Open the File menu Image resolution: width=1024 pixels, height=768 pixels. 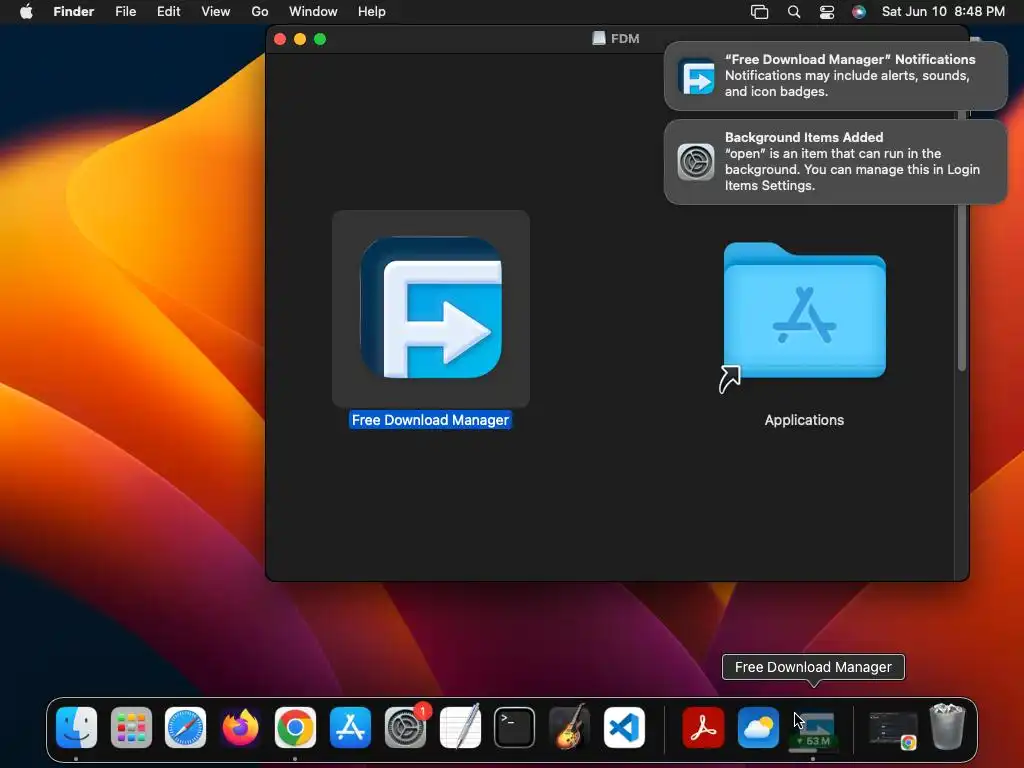pyautogui.click(x=125, y=12)
